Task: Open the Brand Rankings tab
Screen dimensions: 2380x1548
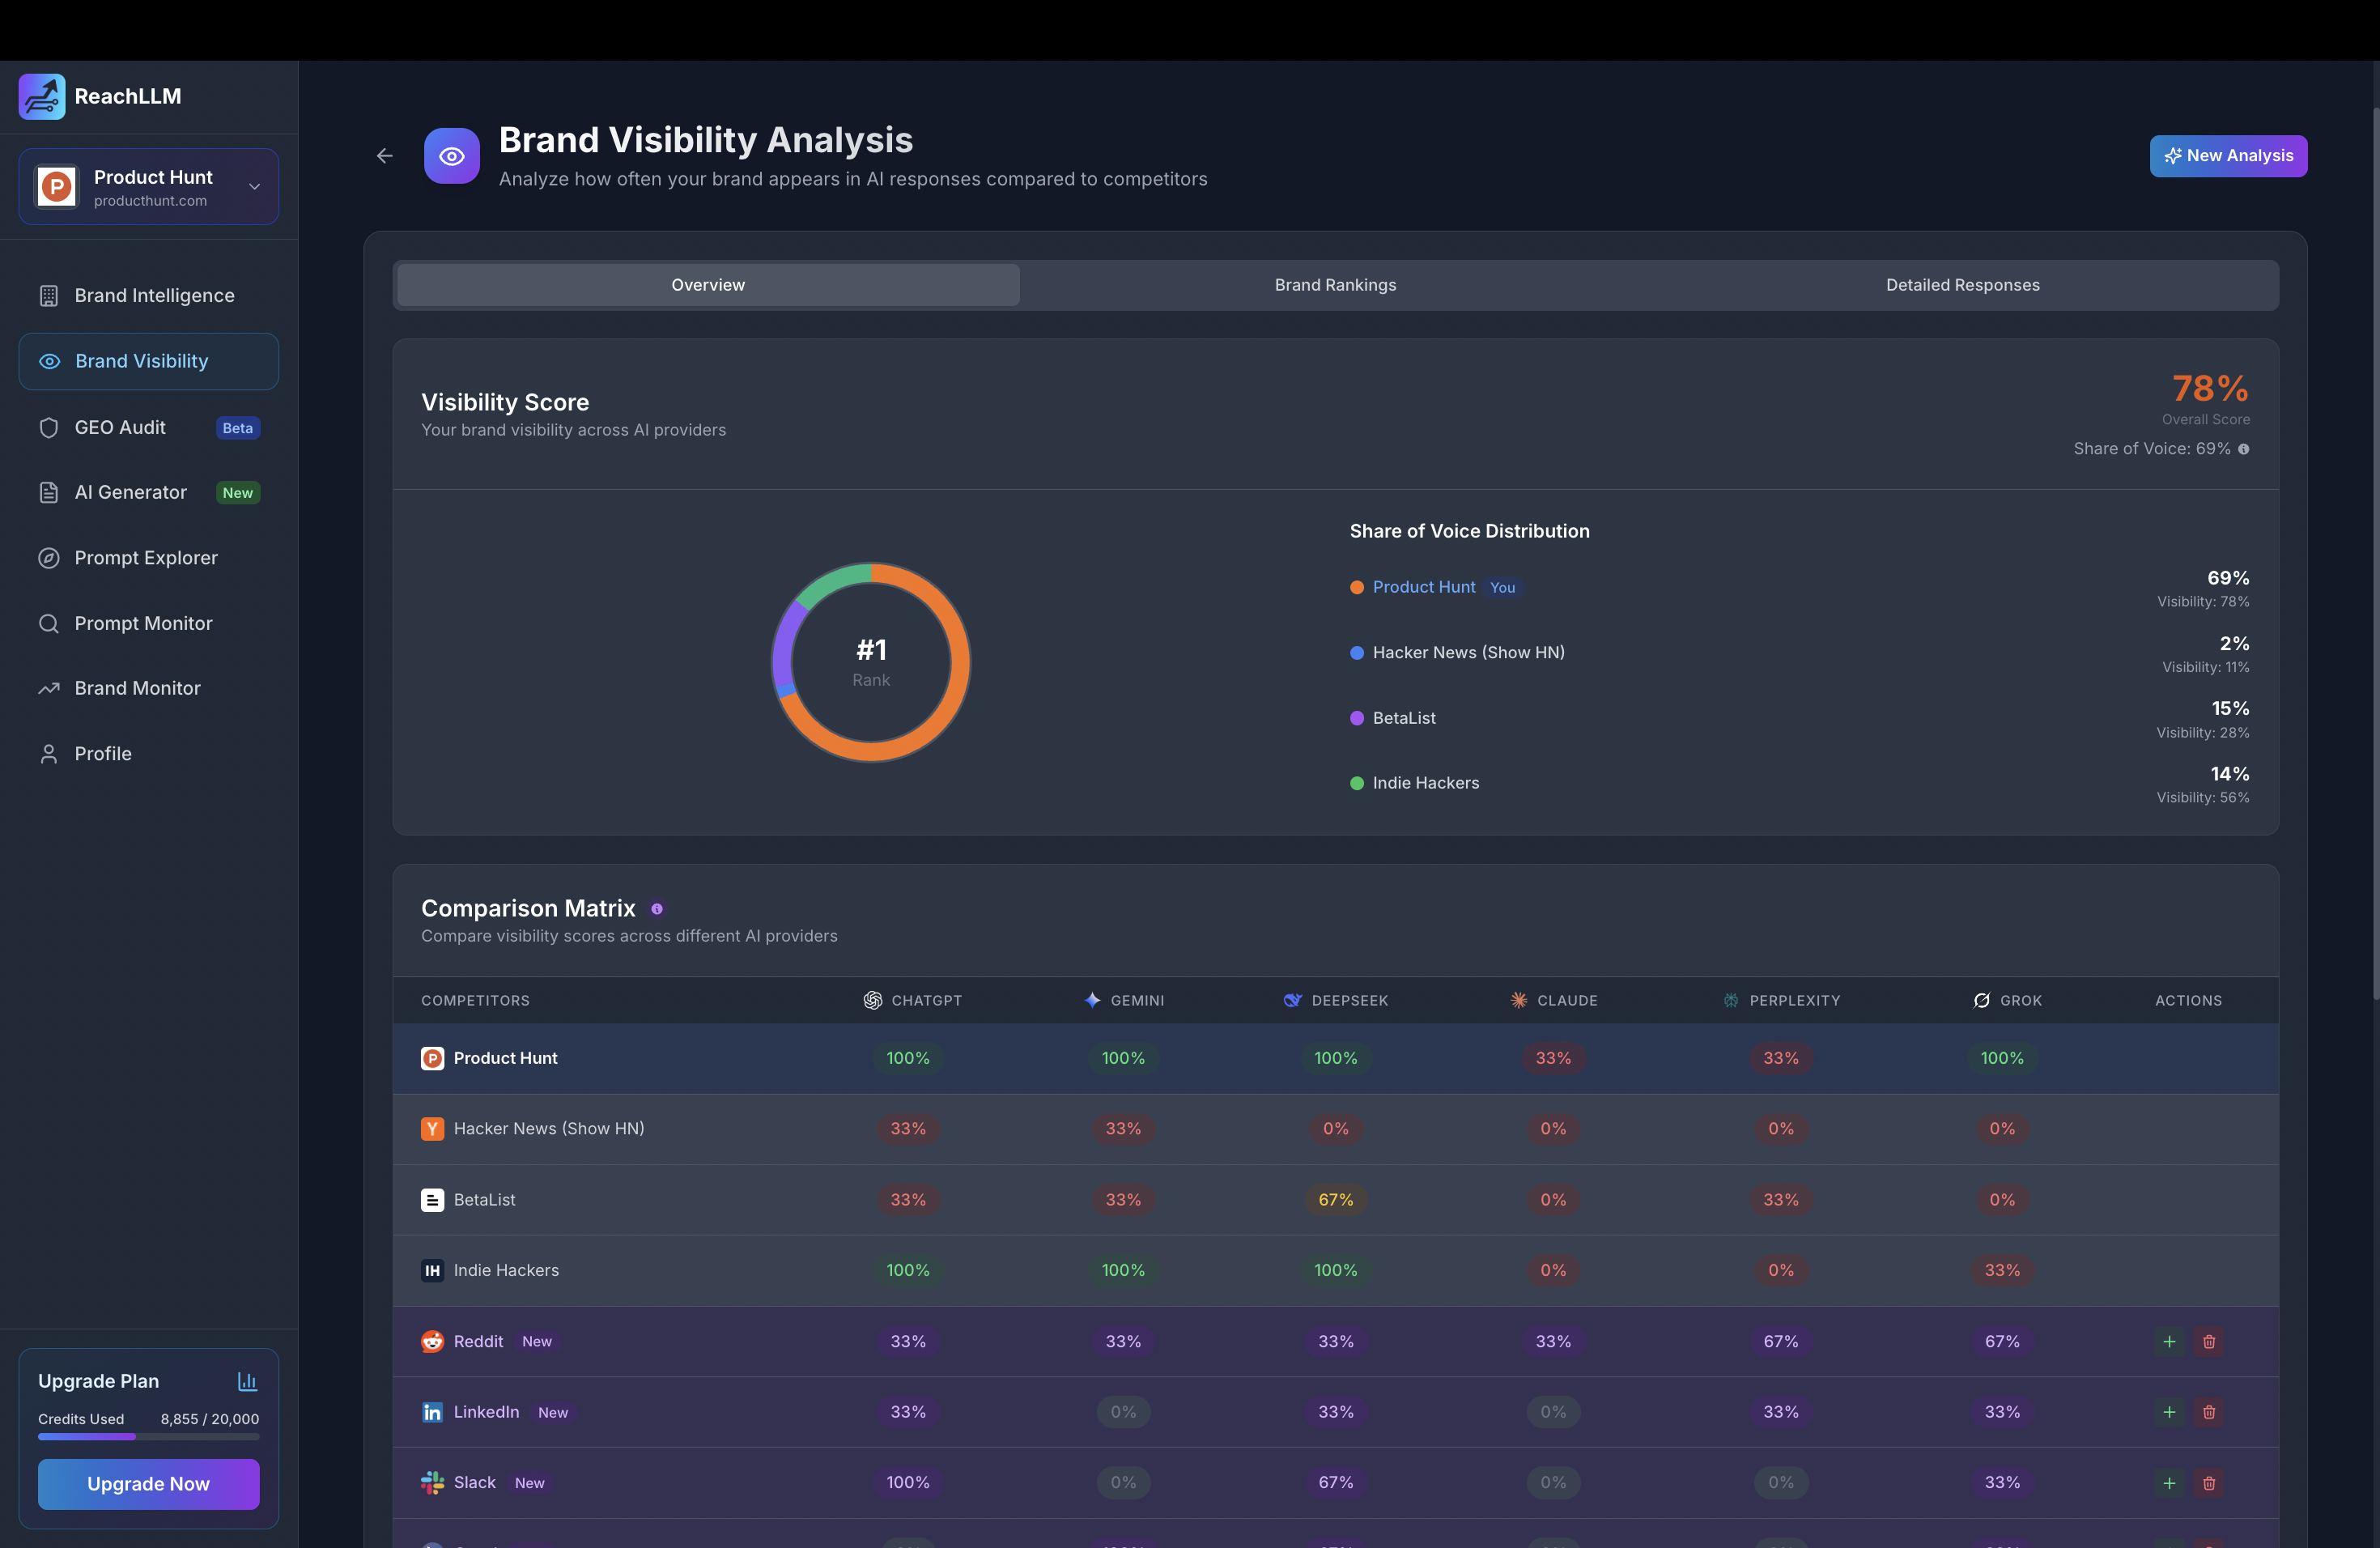Action: [1335, 285]
